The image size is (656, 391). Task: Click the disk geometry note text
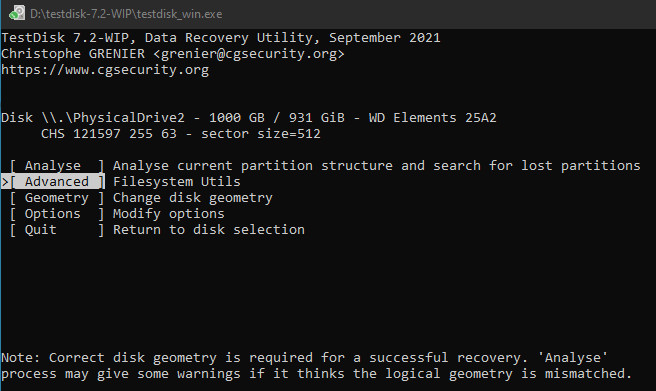[316, 365]
